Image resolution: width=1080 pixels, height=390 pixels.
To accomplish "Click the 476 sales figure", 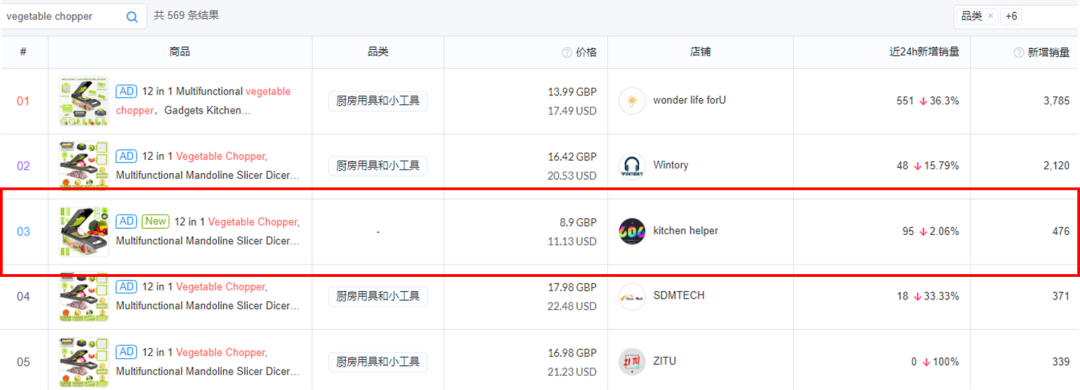I will pyautogui.click(x=1061, y=231).
